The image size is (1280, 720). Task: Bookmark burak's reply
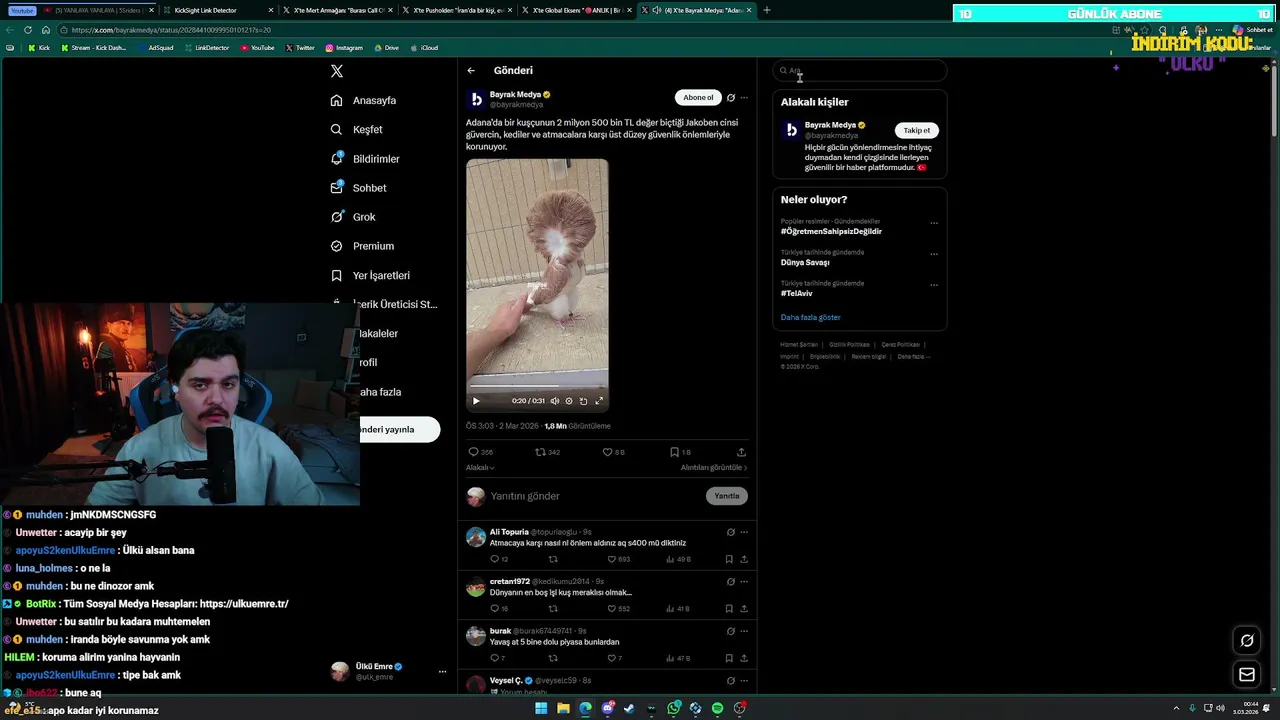729,658
